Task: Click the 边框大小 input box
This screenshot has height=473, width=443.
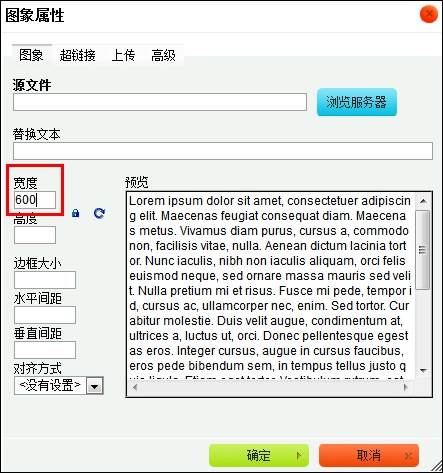Action: (x=45, y=280)
